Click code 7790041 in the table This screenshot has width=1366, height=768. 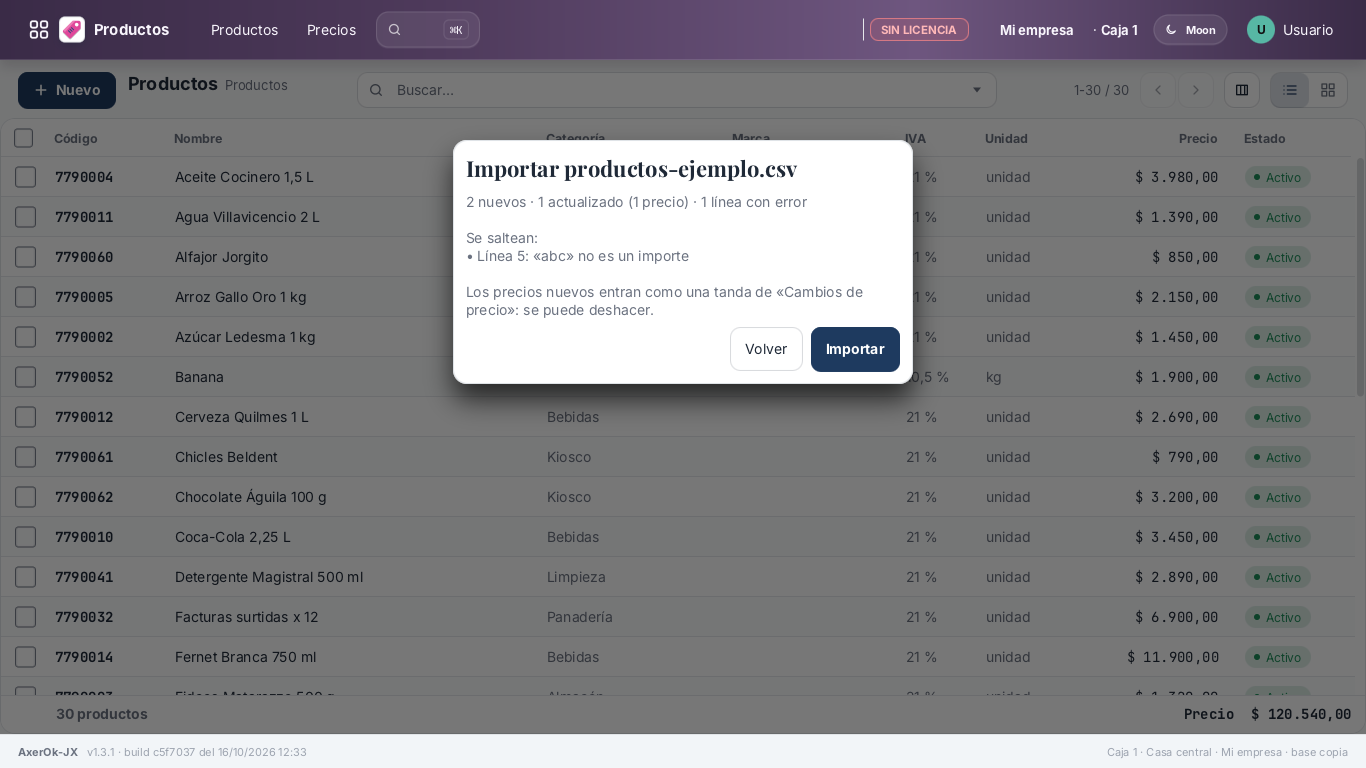pyautogui.click(x=84, y=577)
